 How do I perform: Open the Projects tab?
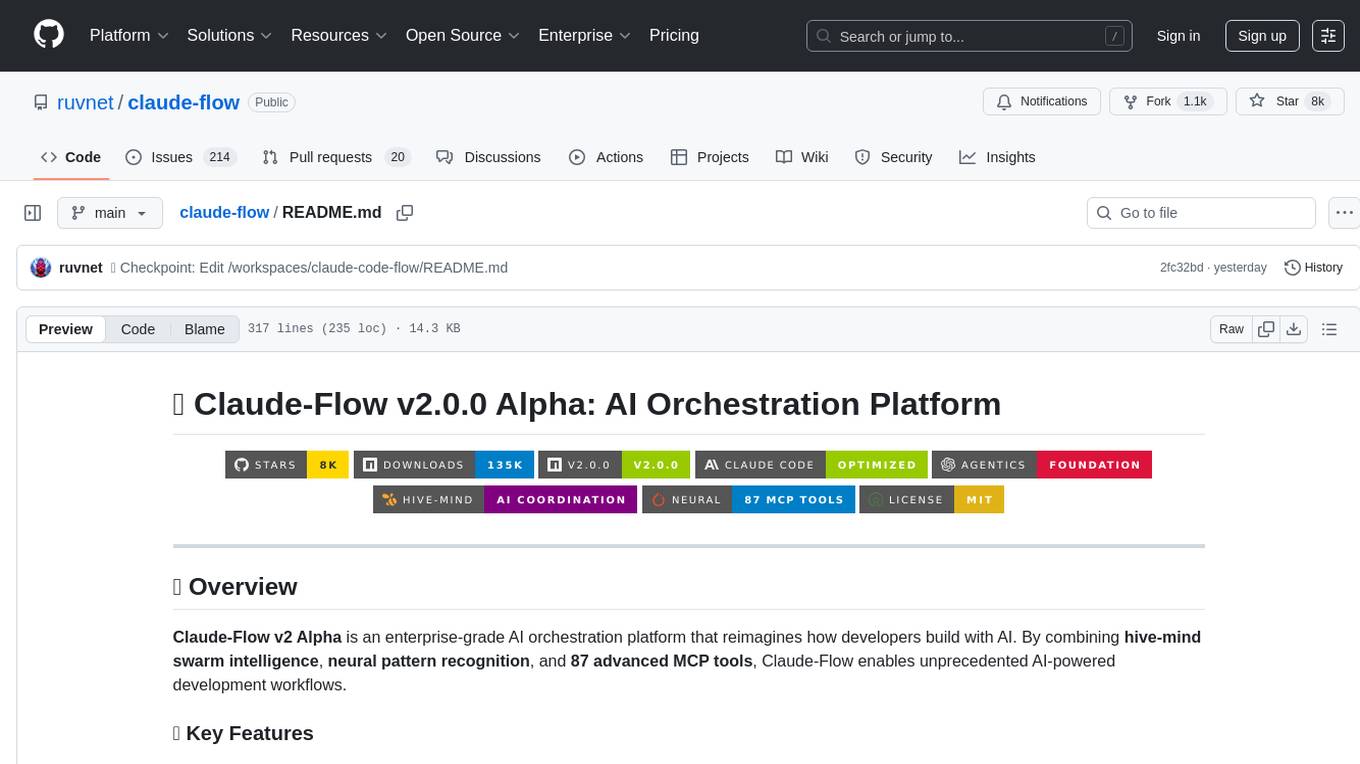[x=710, y=157]
